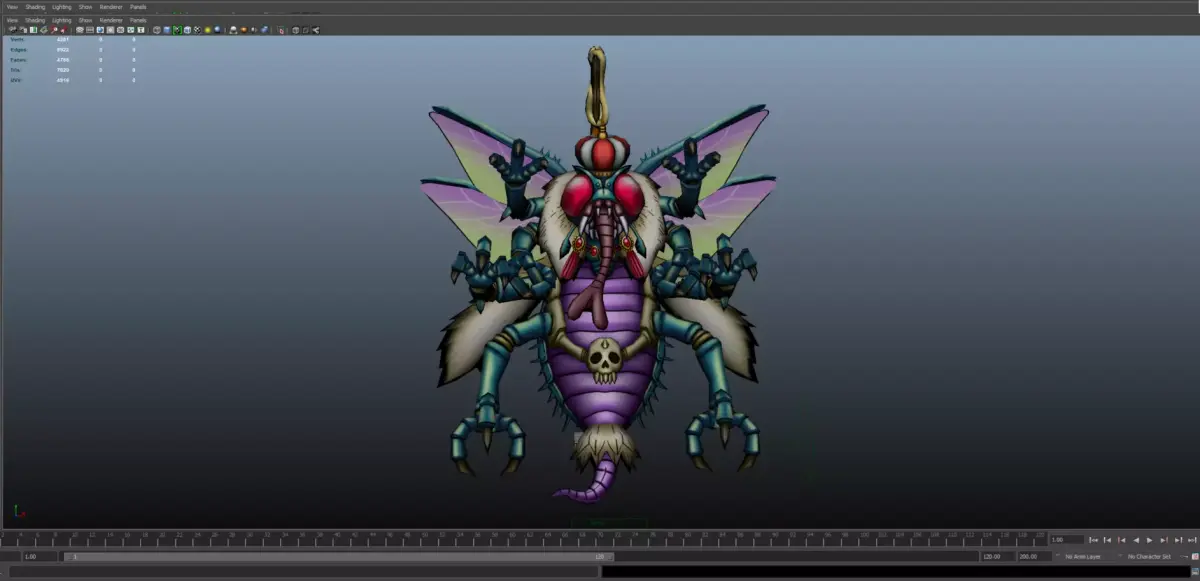Toggle the Field Chart icon

click(120, 30)
